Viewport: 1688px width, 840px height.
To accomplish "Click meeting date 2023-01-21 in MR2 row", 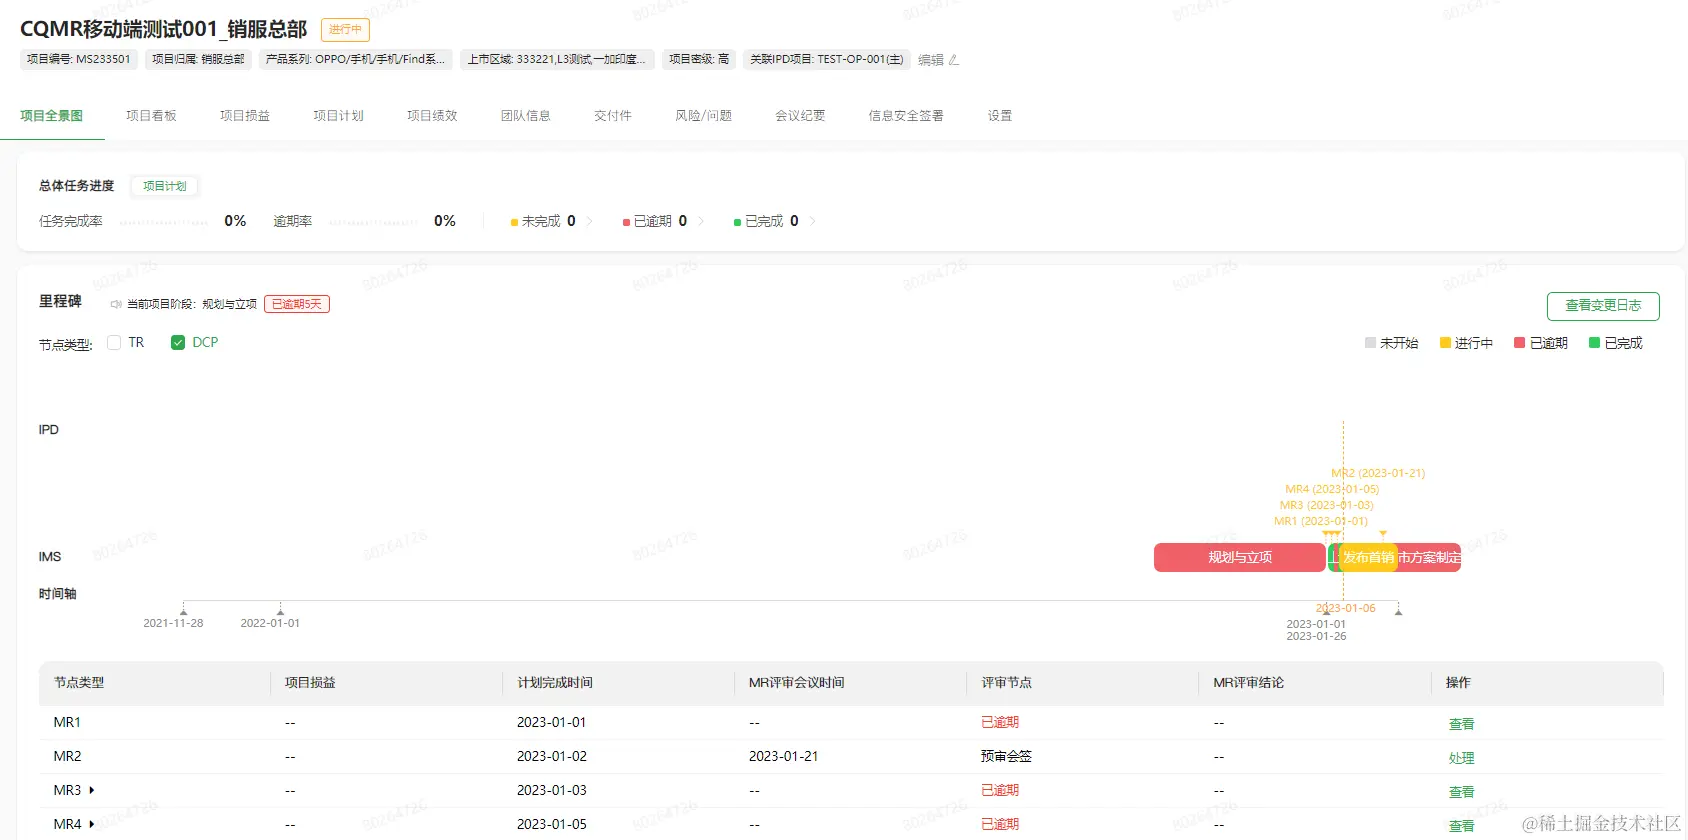I will tap(784, 756).
